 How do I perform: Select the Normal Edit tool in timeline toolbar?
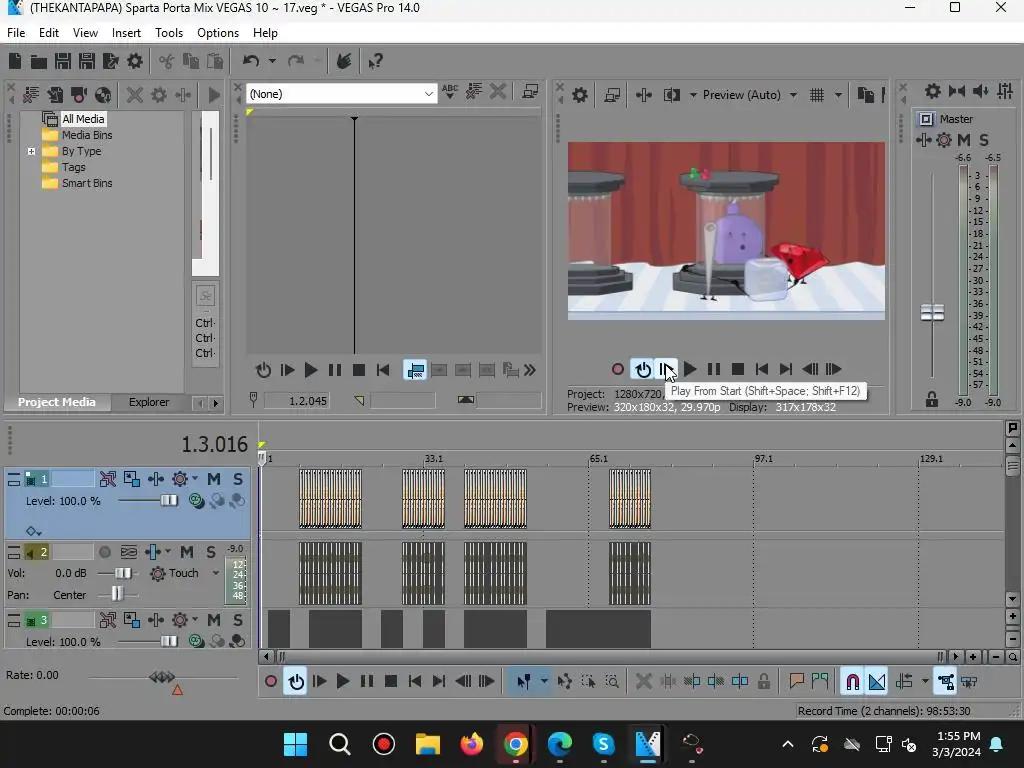coord(524,682)
